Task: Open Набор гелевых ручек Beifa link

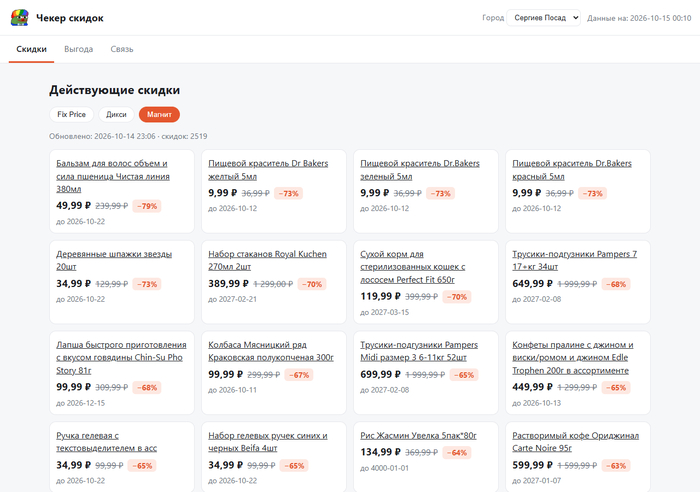Action: tap(268, 442)
